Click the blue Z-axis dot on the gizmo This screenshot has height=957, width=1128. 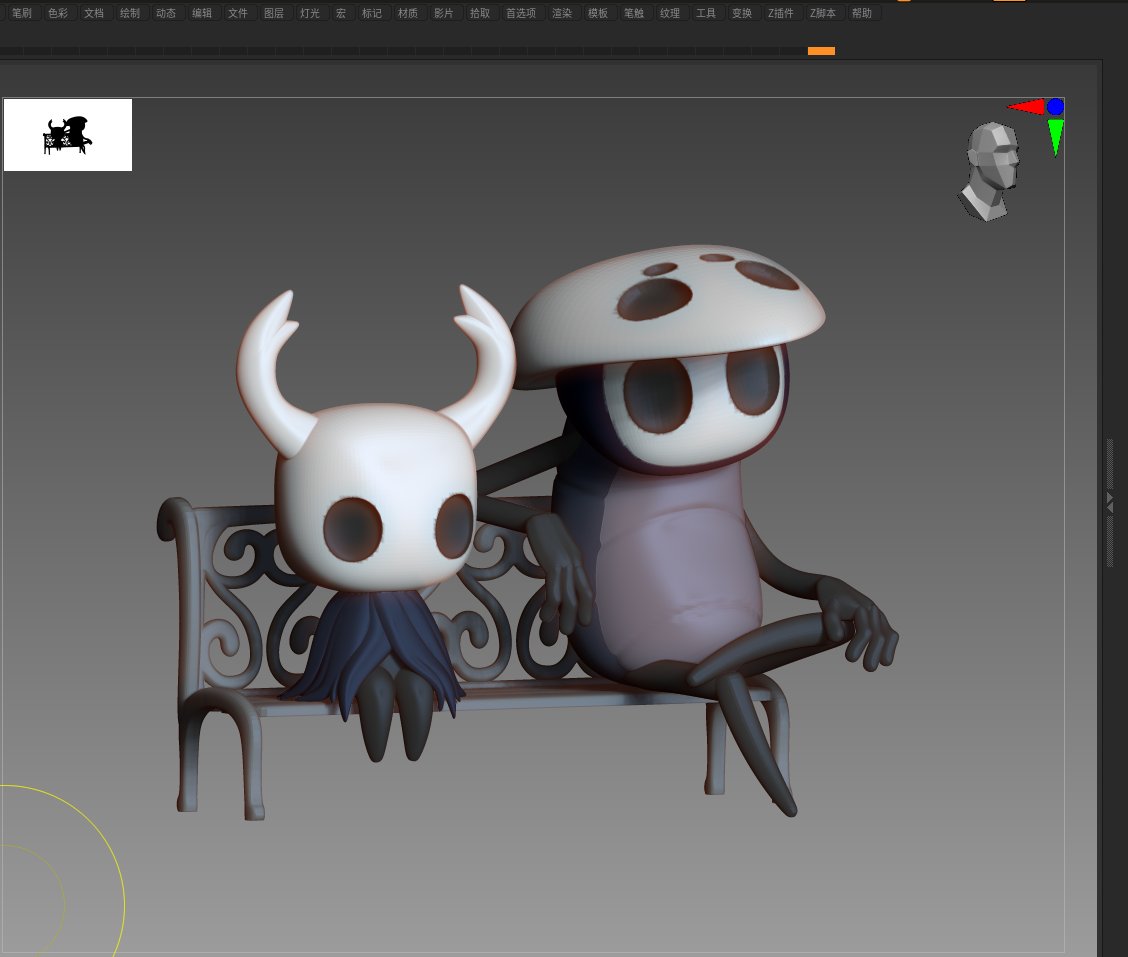(x=1055, y=106)
